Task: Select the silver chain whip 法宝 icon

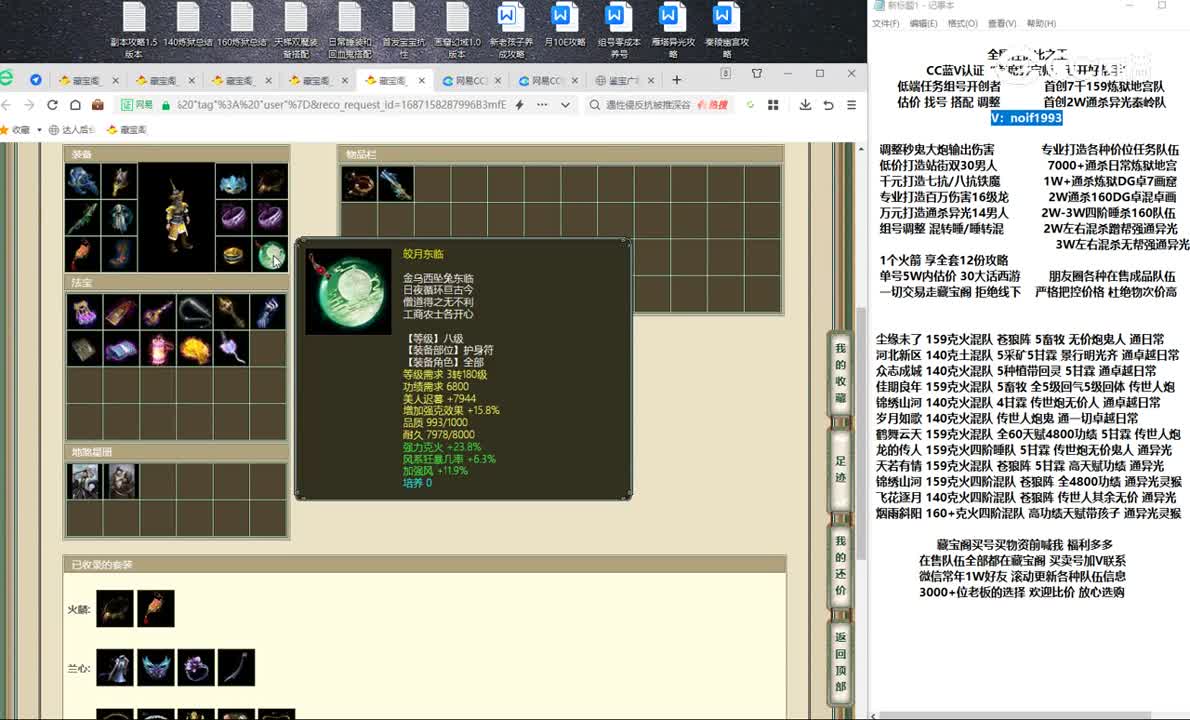Action: coord(195,312)
